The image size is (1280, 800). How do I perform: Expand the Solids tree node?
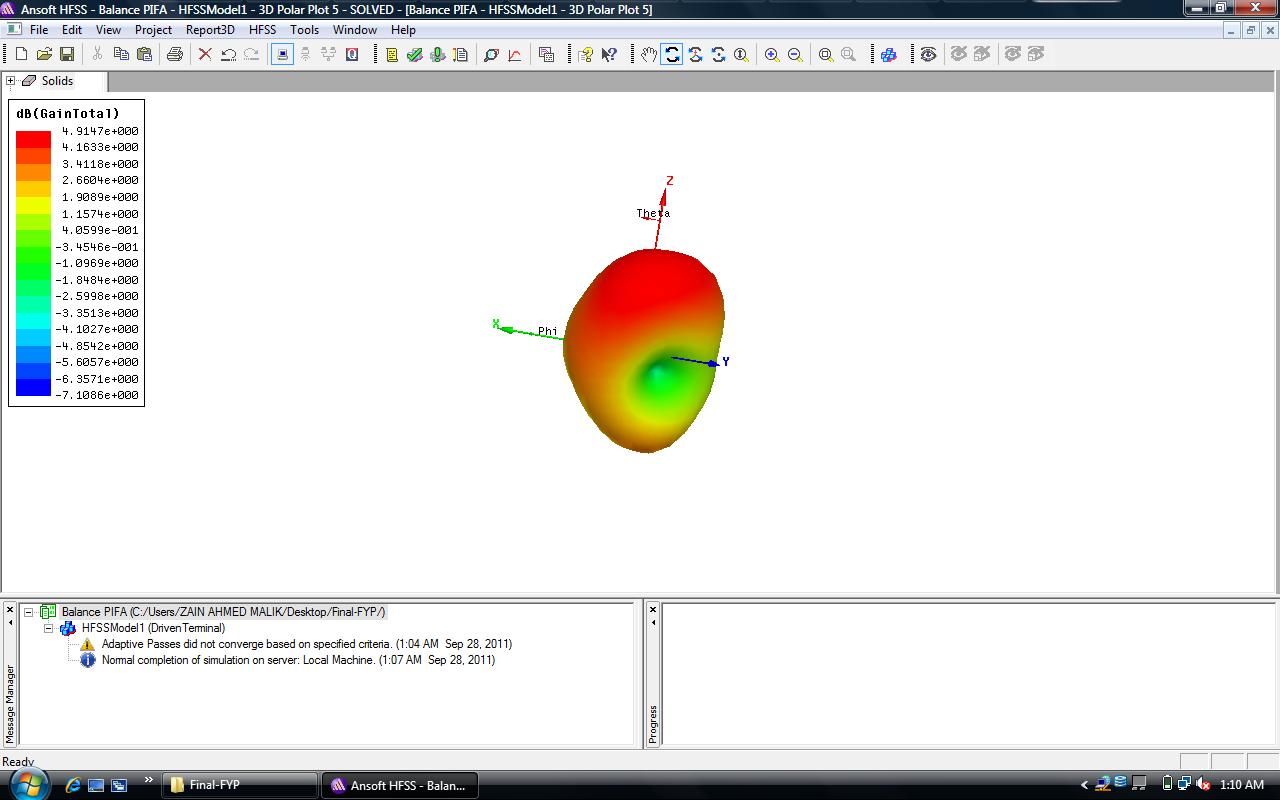11,81
